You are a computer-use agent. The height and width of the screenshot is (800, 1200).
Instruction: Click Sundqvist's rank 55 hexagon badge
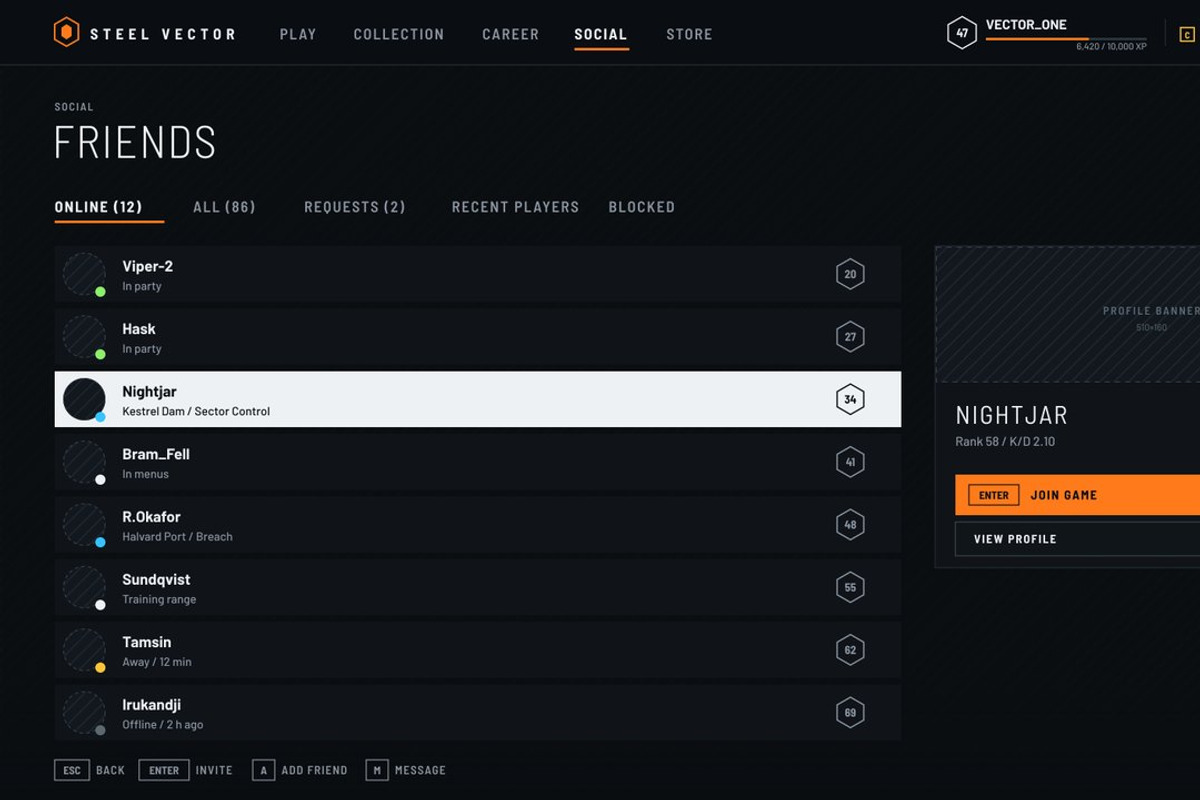[x=850, y=587]
